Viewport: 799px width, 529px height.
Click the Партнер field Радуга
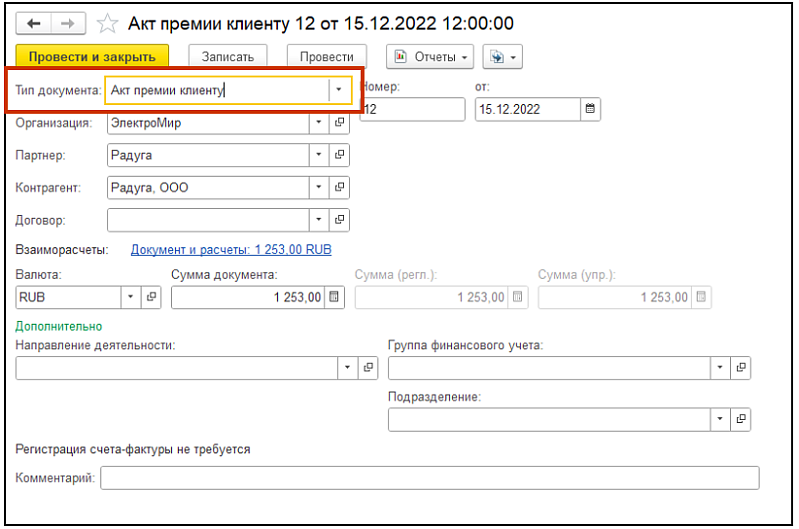(208, 155)
